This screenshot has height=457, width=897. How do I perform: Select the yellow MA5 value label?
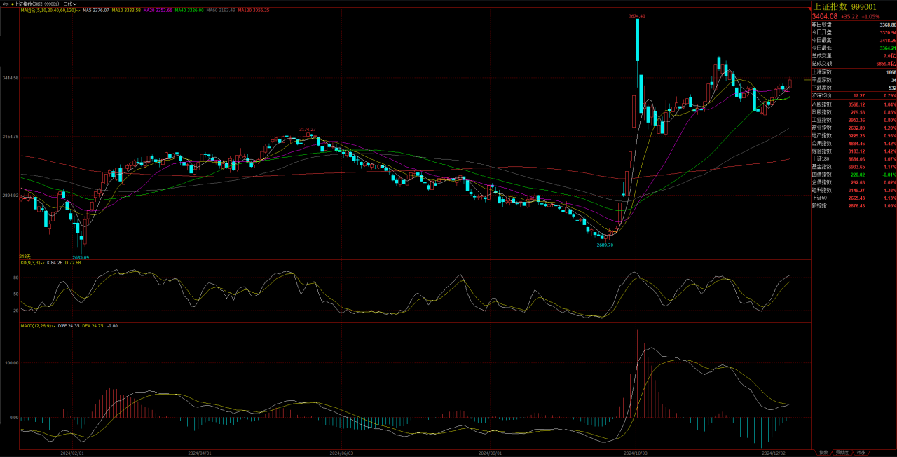(x=95, y=11)
